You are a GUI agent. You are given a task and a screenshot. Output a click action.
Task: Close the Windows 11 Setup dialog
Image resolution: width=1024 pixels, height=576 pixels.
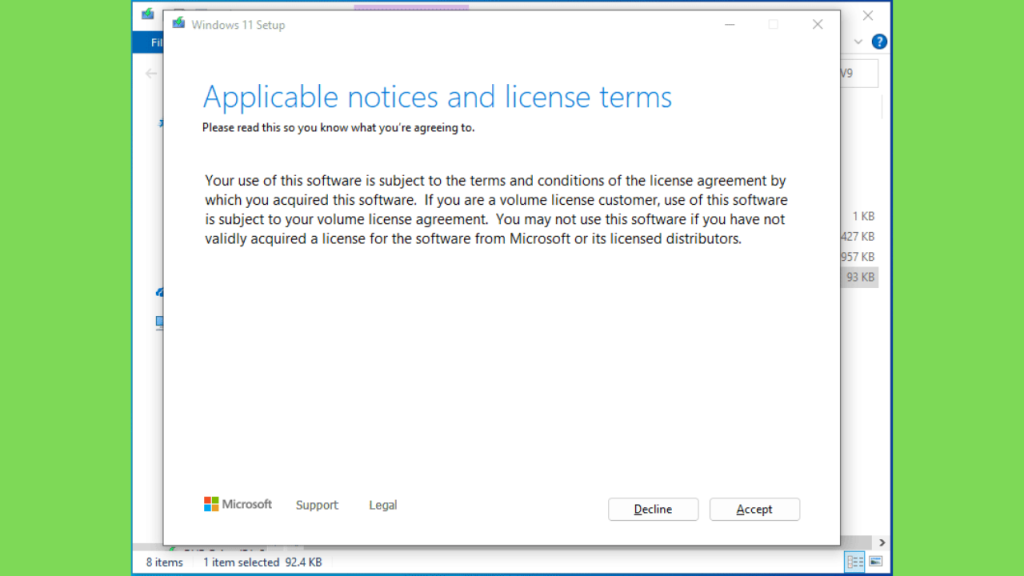818,25
